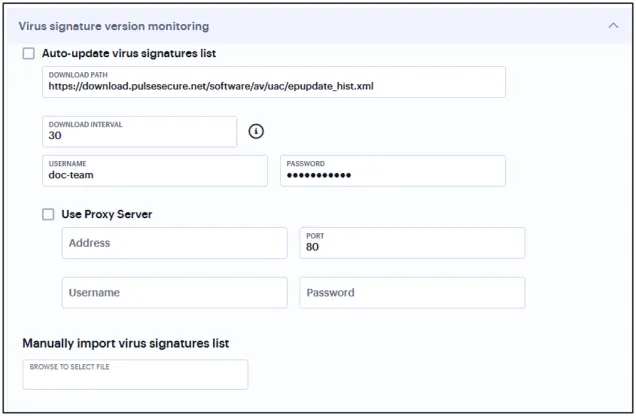Click the proxy Port field
Image resolution: width=636 pixels, height=416 pixels.
412,243
